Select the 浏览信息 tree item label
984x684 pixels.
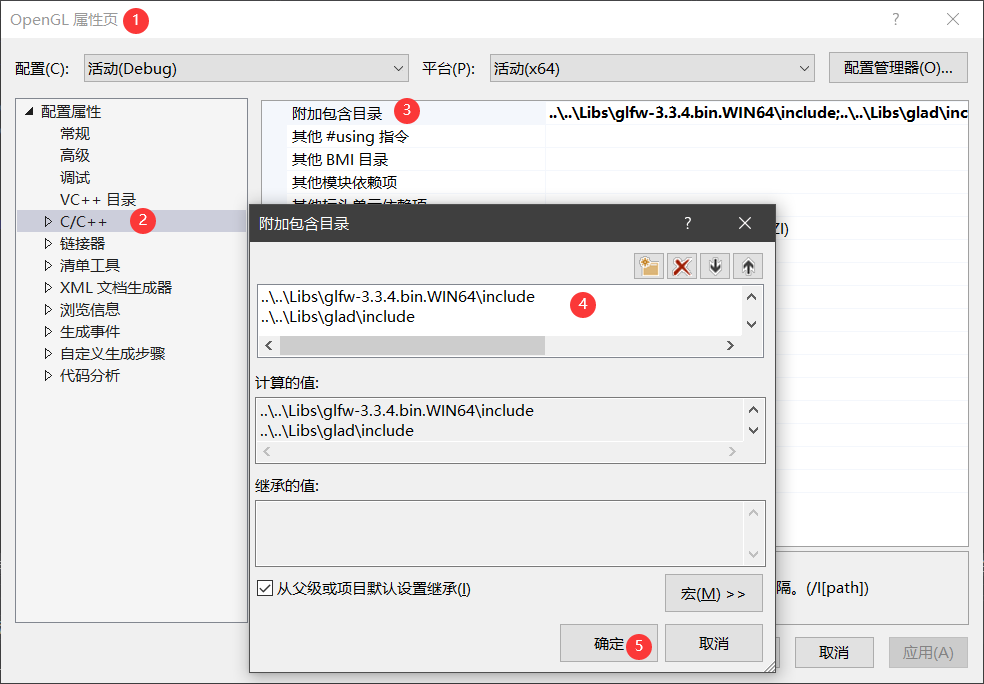coord(90,309)
